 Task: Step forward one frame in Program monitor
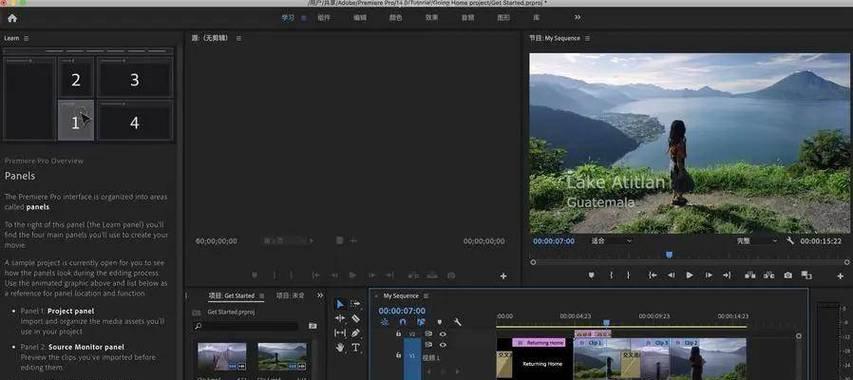708,276
